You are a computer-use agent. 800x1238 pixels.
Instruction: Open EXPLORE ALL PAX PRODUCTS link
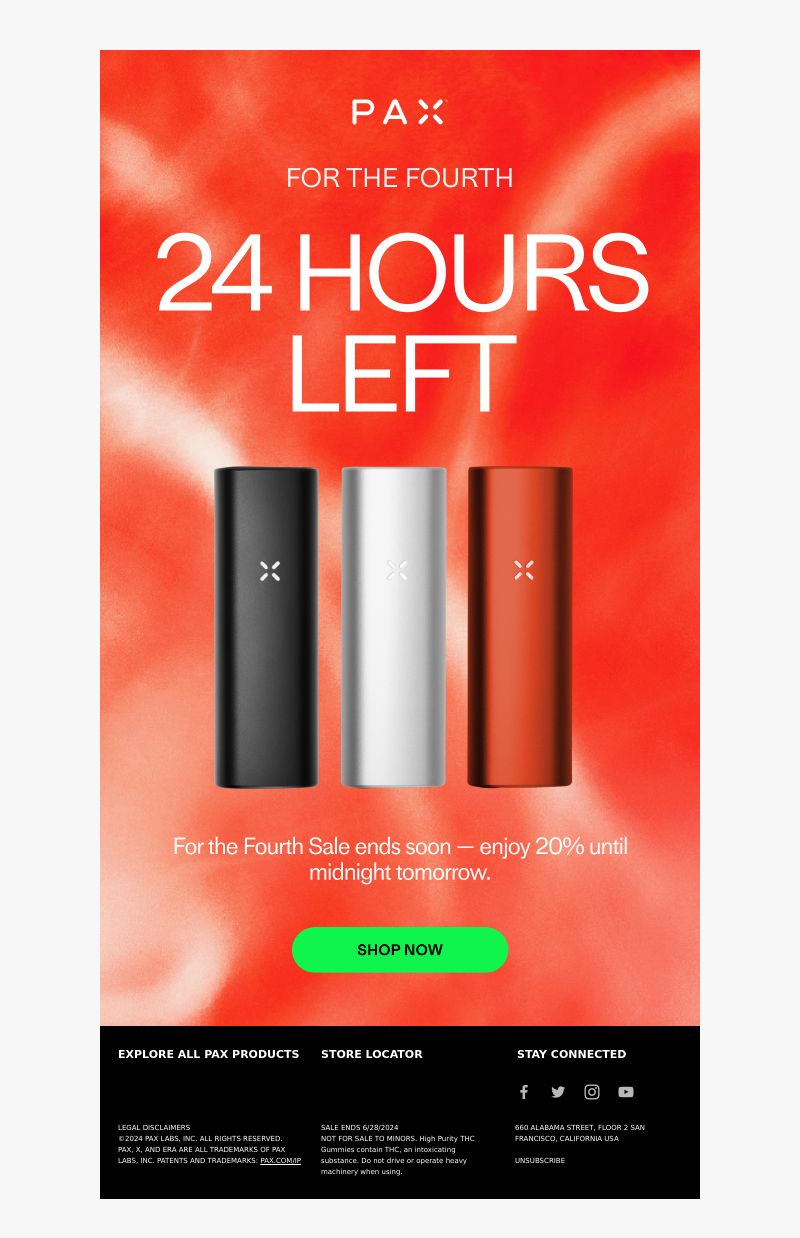click(208, 1054)
